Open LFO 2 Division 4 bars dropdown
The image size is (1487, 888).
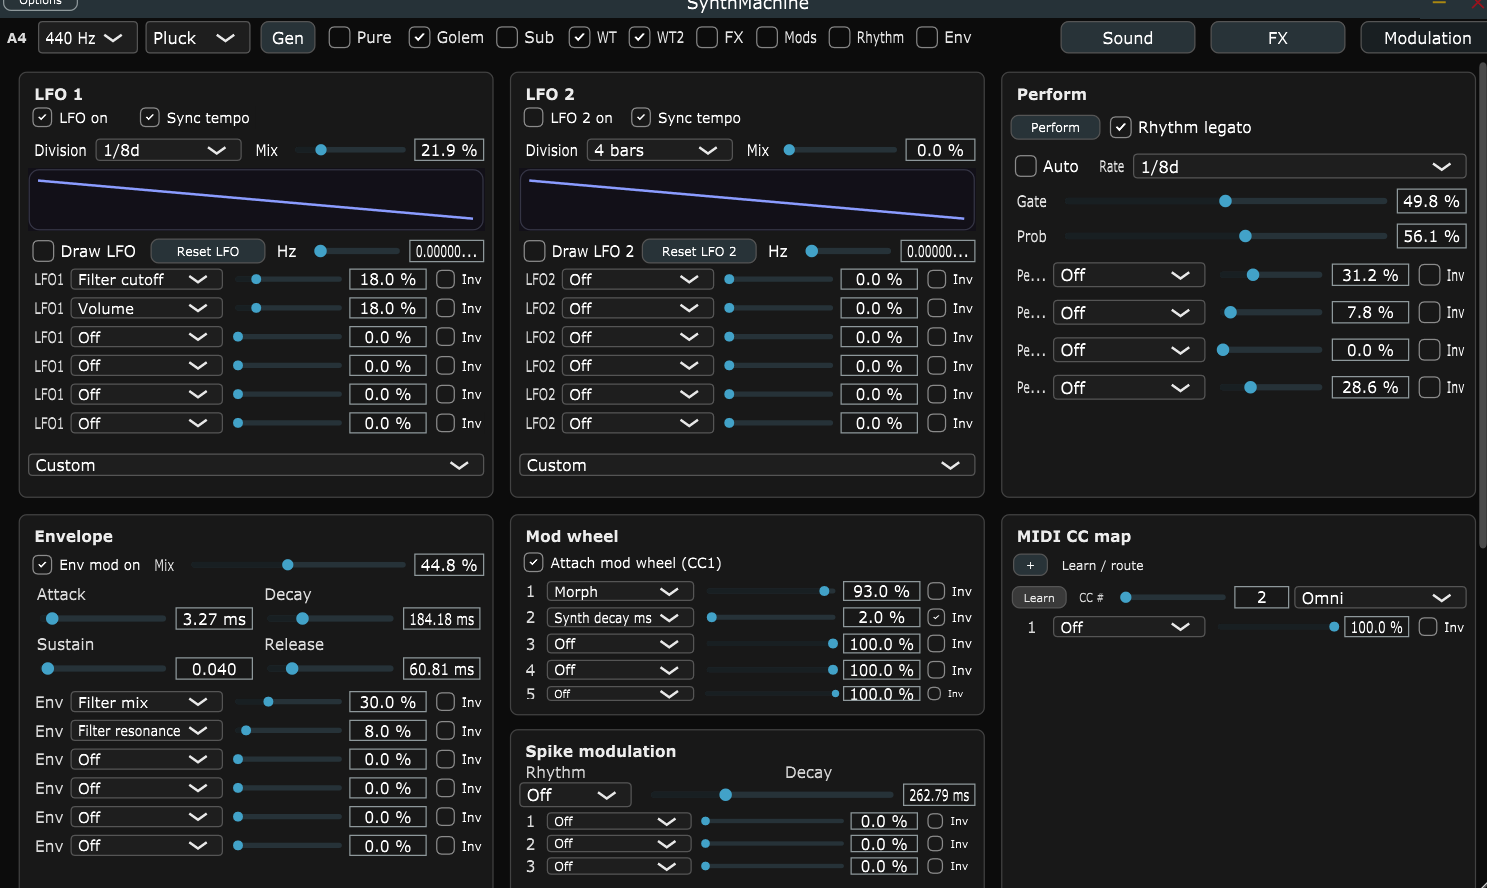tap(659, 150)
